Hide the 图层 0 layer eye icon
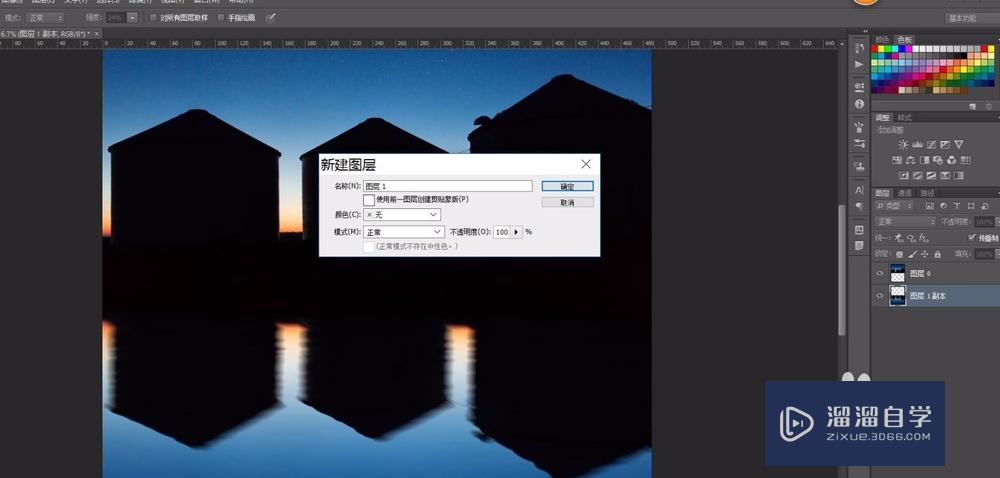This screenshot has width=1000, height=478. click(x=880, y=273)
